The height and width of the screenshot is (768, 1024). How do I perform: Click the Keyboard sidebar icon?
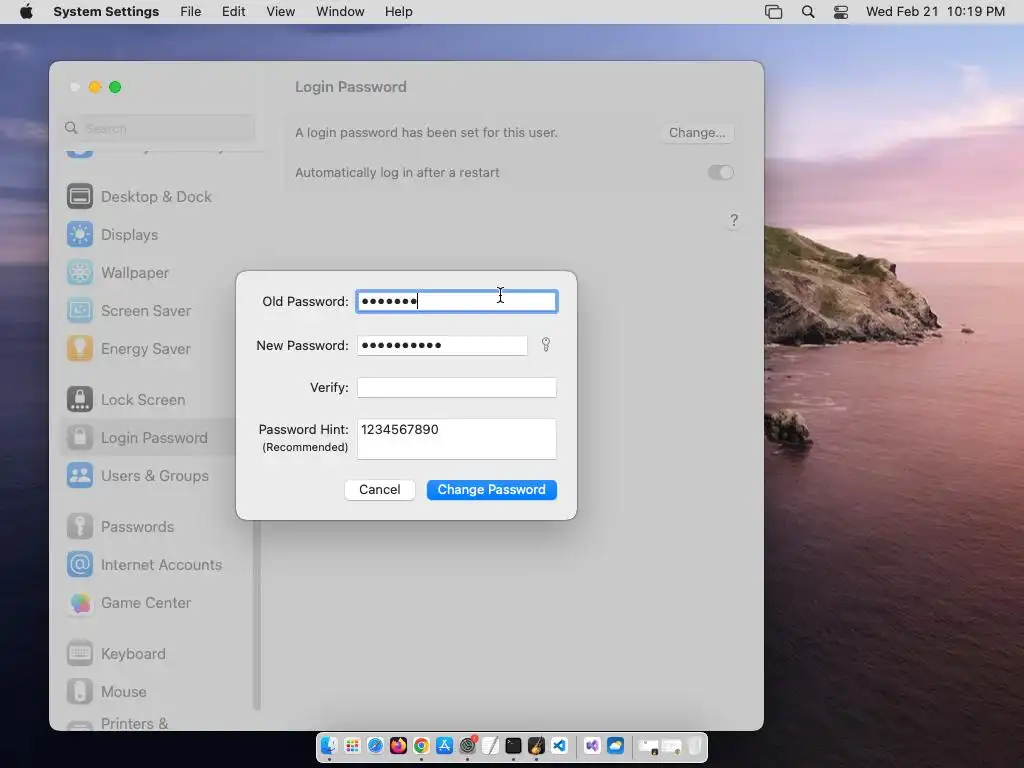click(x=80, y=653)
